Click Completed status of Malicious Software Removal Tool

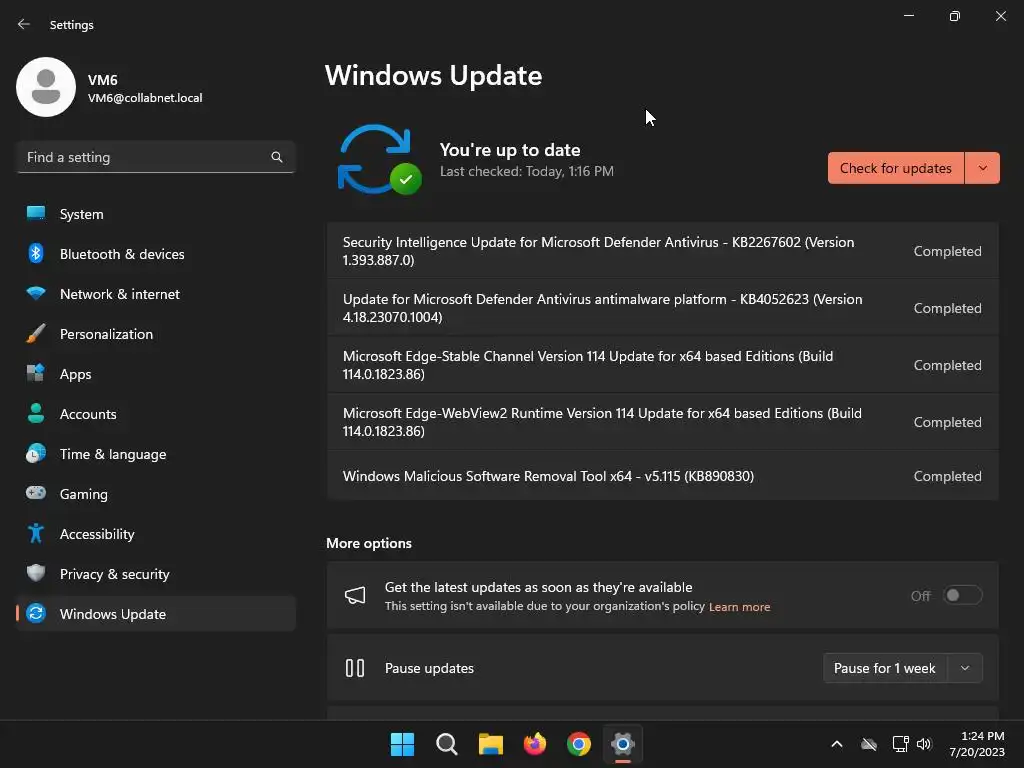coord(947,476)
